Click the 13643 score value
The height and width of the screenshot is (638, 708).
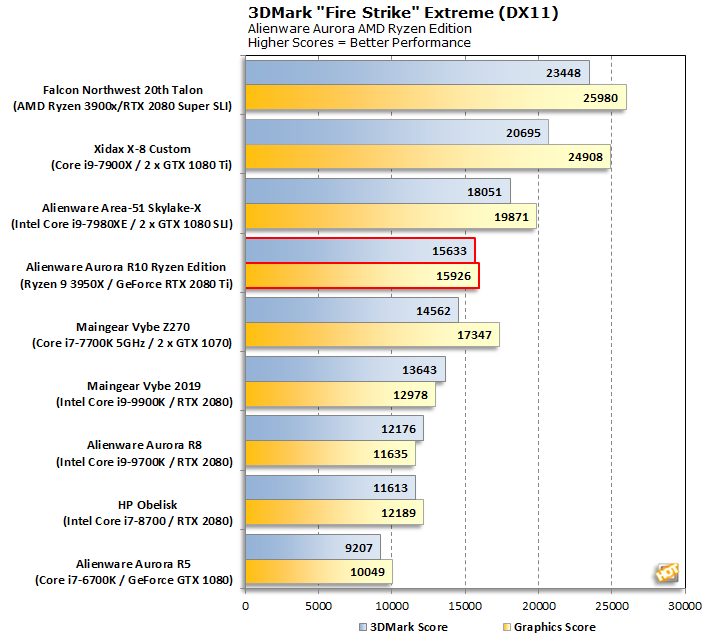(x=419, y=370)
